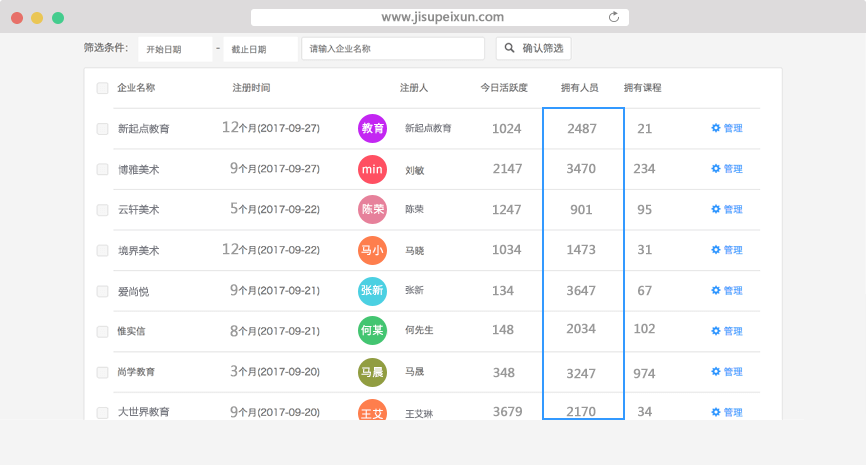Click gear icon in 云轩美术 row
This screenshot has width=866, height=465.
716,209
